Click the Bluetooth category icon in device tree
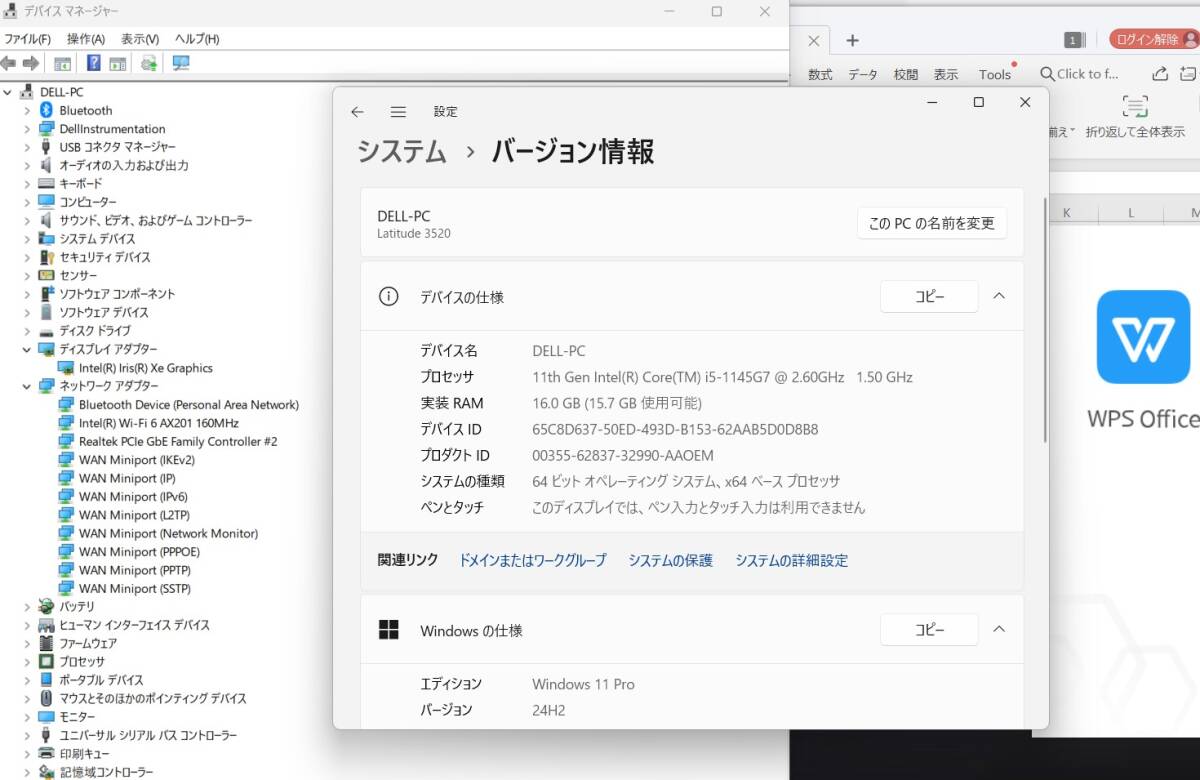Viewport: 1200px width, 780px height. click(46, 110)
